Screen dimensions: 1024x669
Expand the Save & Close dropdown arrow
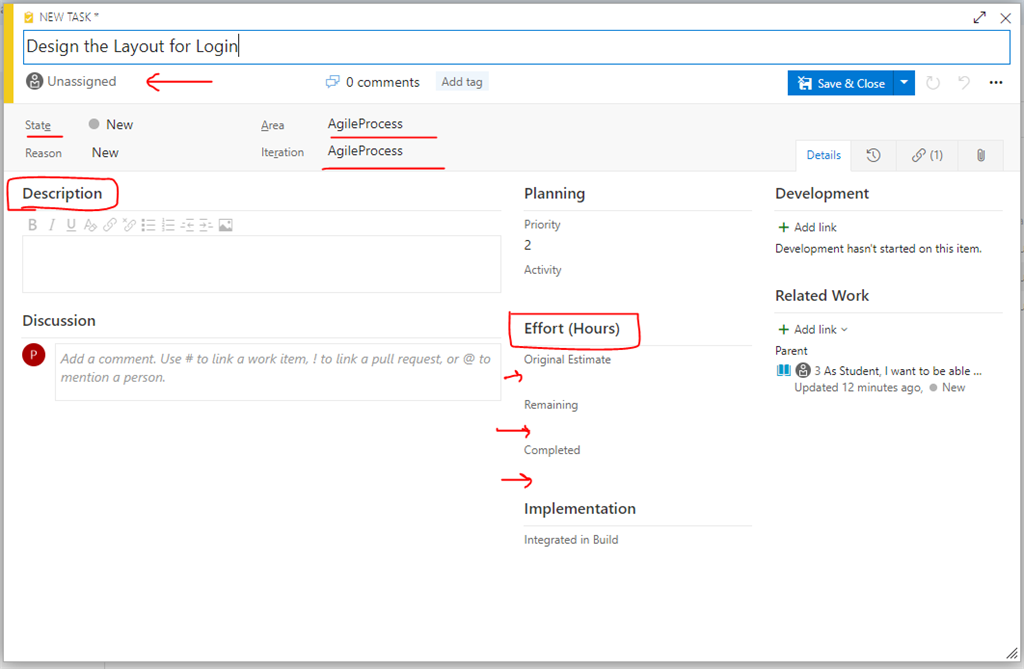point(904,83)
